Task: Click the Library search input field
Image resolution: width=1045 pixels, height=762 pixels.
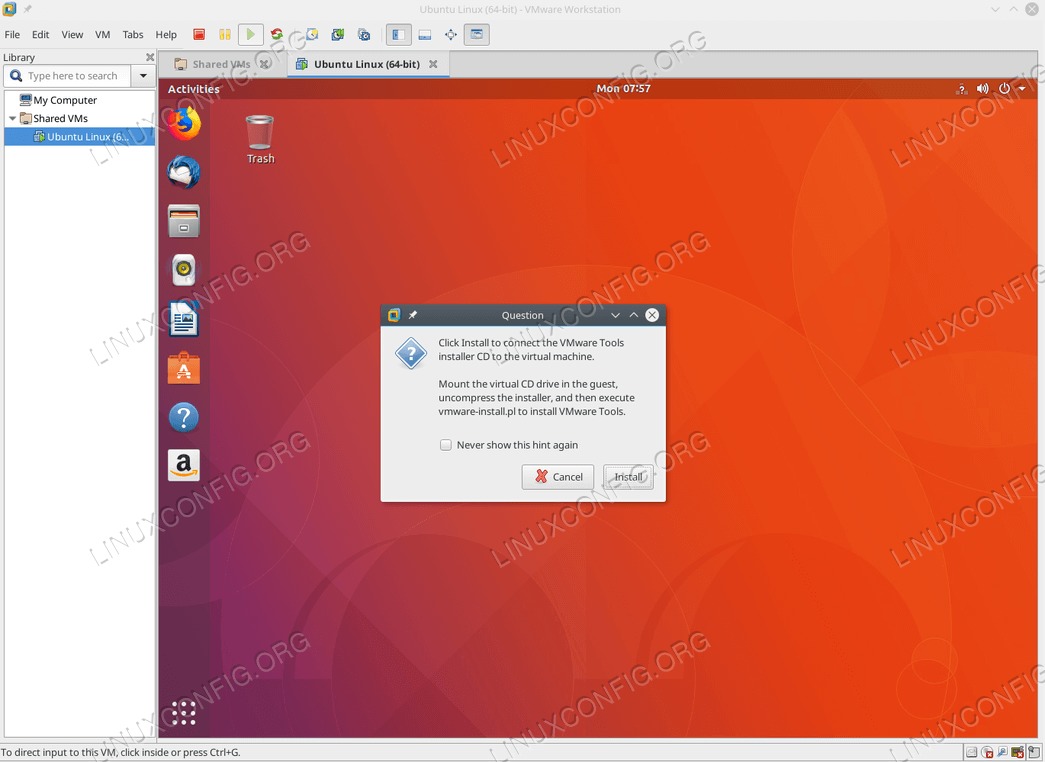Action: (67, 76)
